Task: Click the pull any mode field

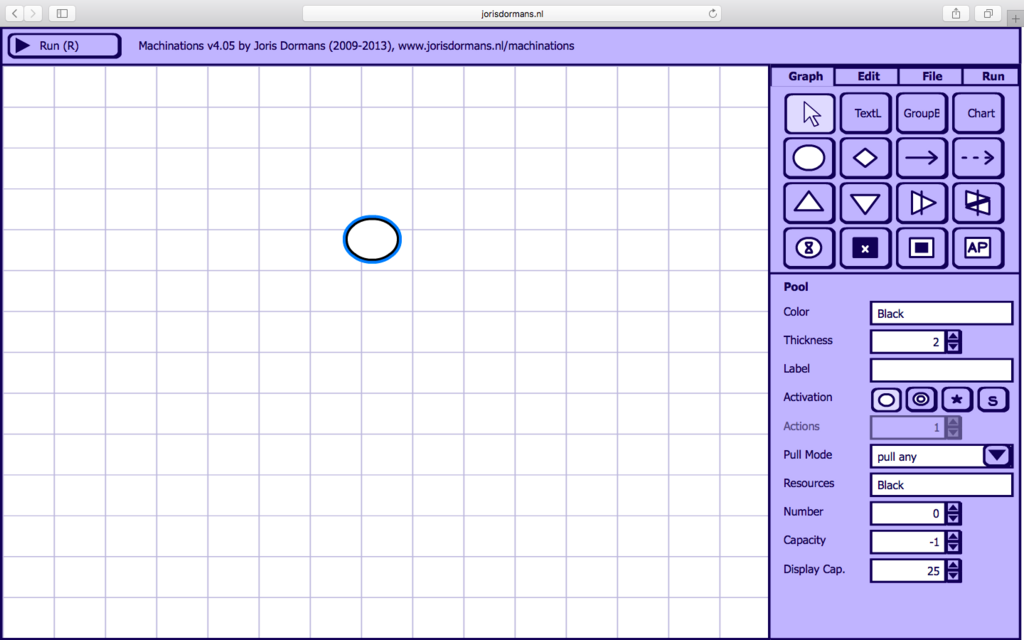Action: click(x=927, y=456)
